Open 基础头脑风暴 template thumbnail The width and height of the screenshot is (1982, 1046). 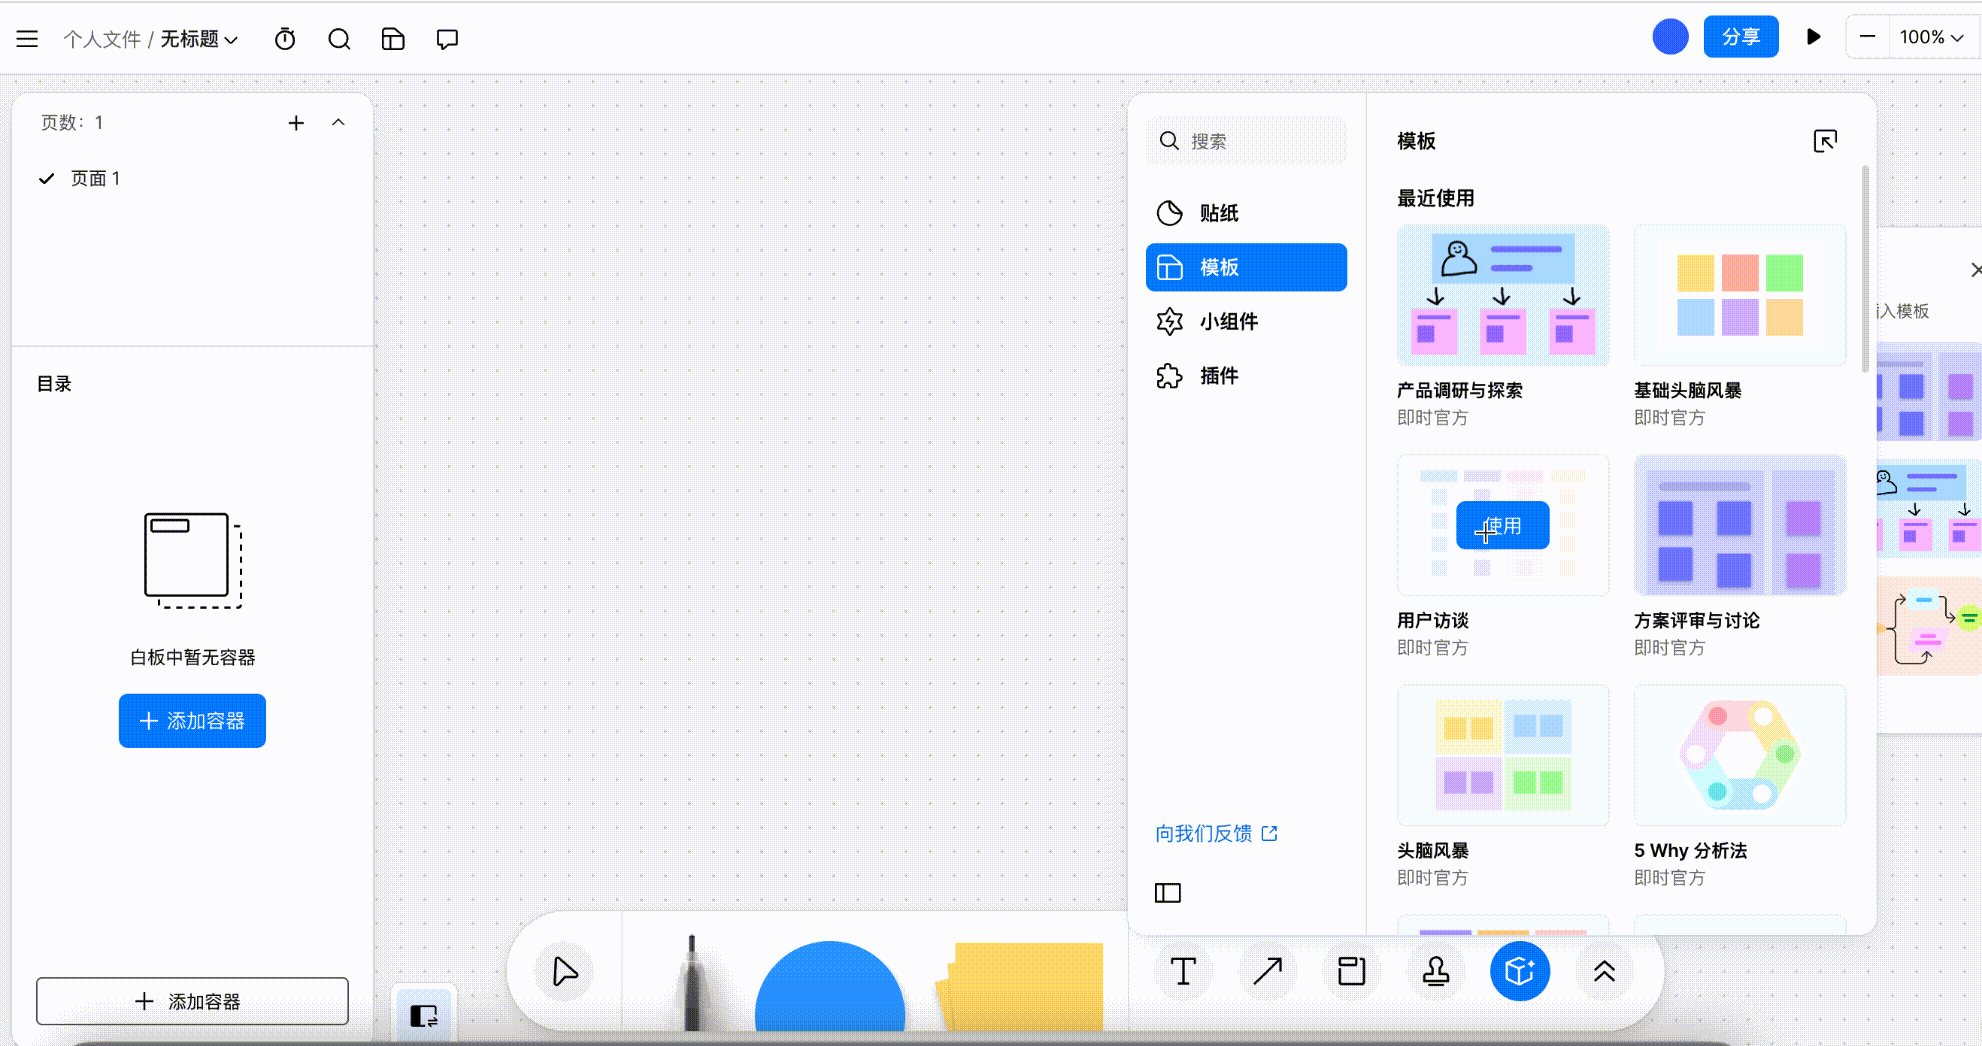tap(1740, 295)
